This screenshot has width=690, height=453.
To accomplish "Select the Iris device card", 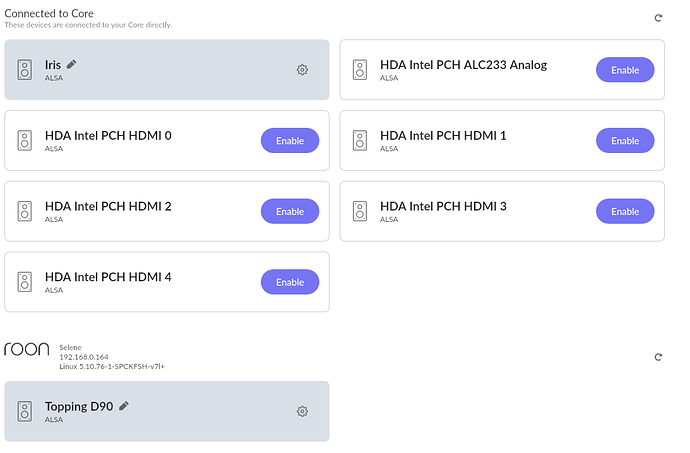I will [x=167, y=70].
